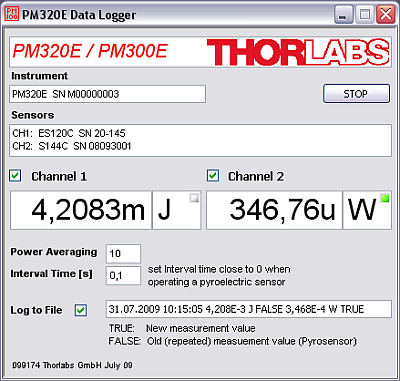
Task: Uncheck the Channel 1 checkbox
Action: click(15, 176)
